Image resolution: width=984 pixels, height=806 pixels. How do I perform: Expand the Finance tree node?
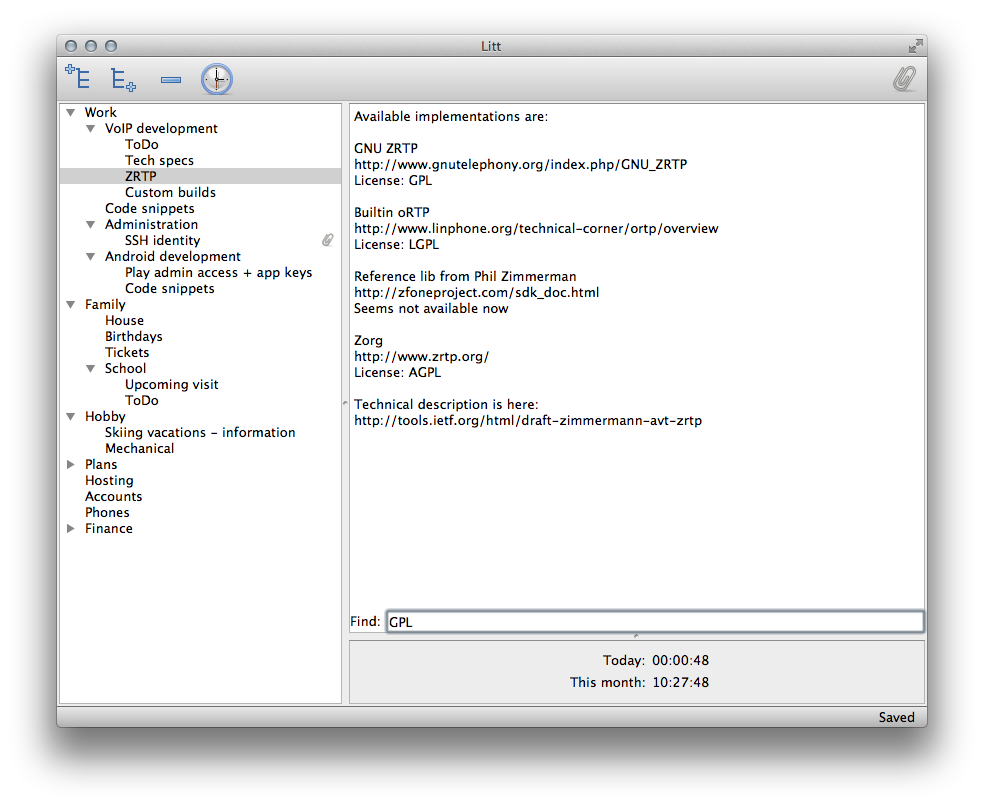(71, 529)
